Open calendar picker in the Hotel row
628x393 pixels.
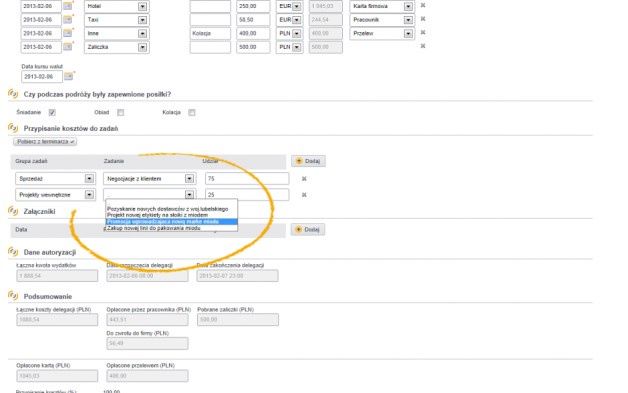click(x=68, y=6)
